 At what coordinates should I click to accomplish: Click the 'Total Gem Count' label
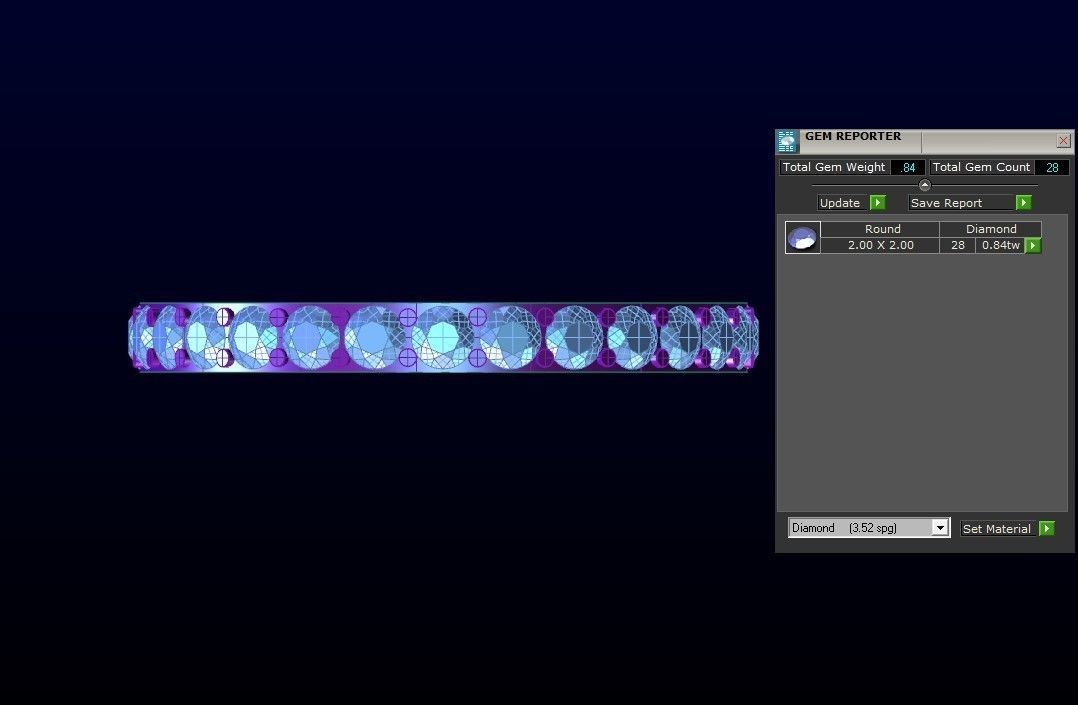pos(981,167)
